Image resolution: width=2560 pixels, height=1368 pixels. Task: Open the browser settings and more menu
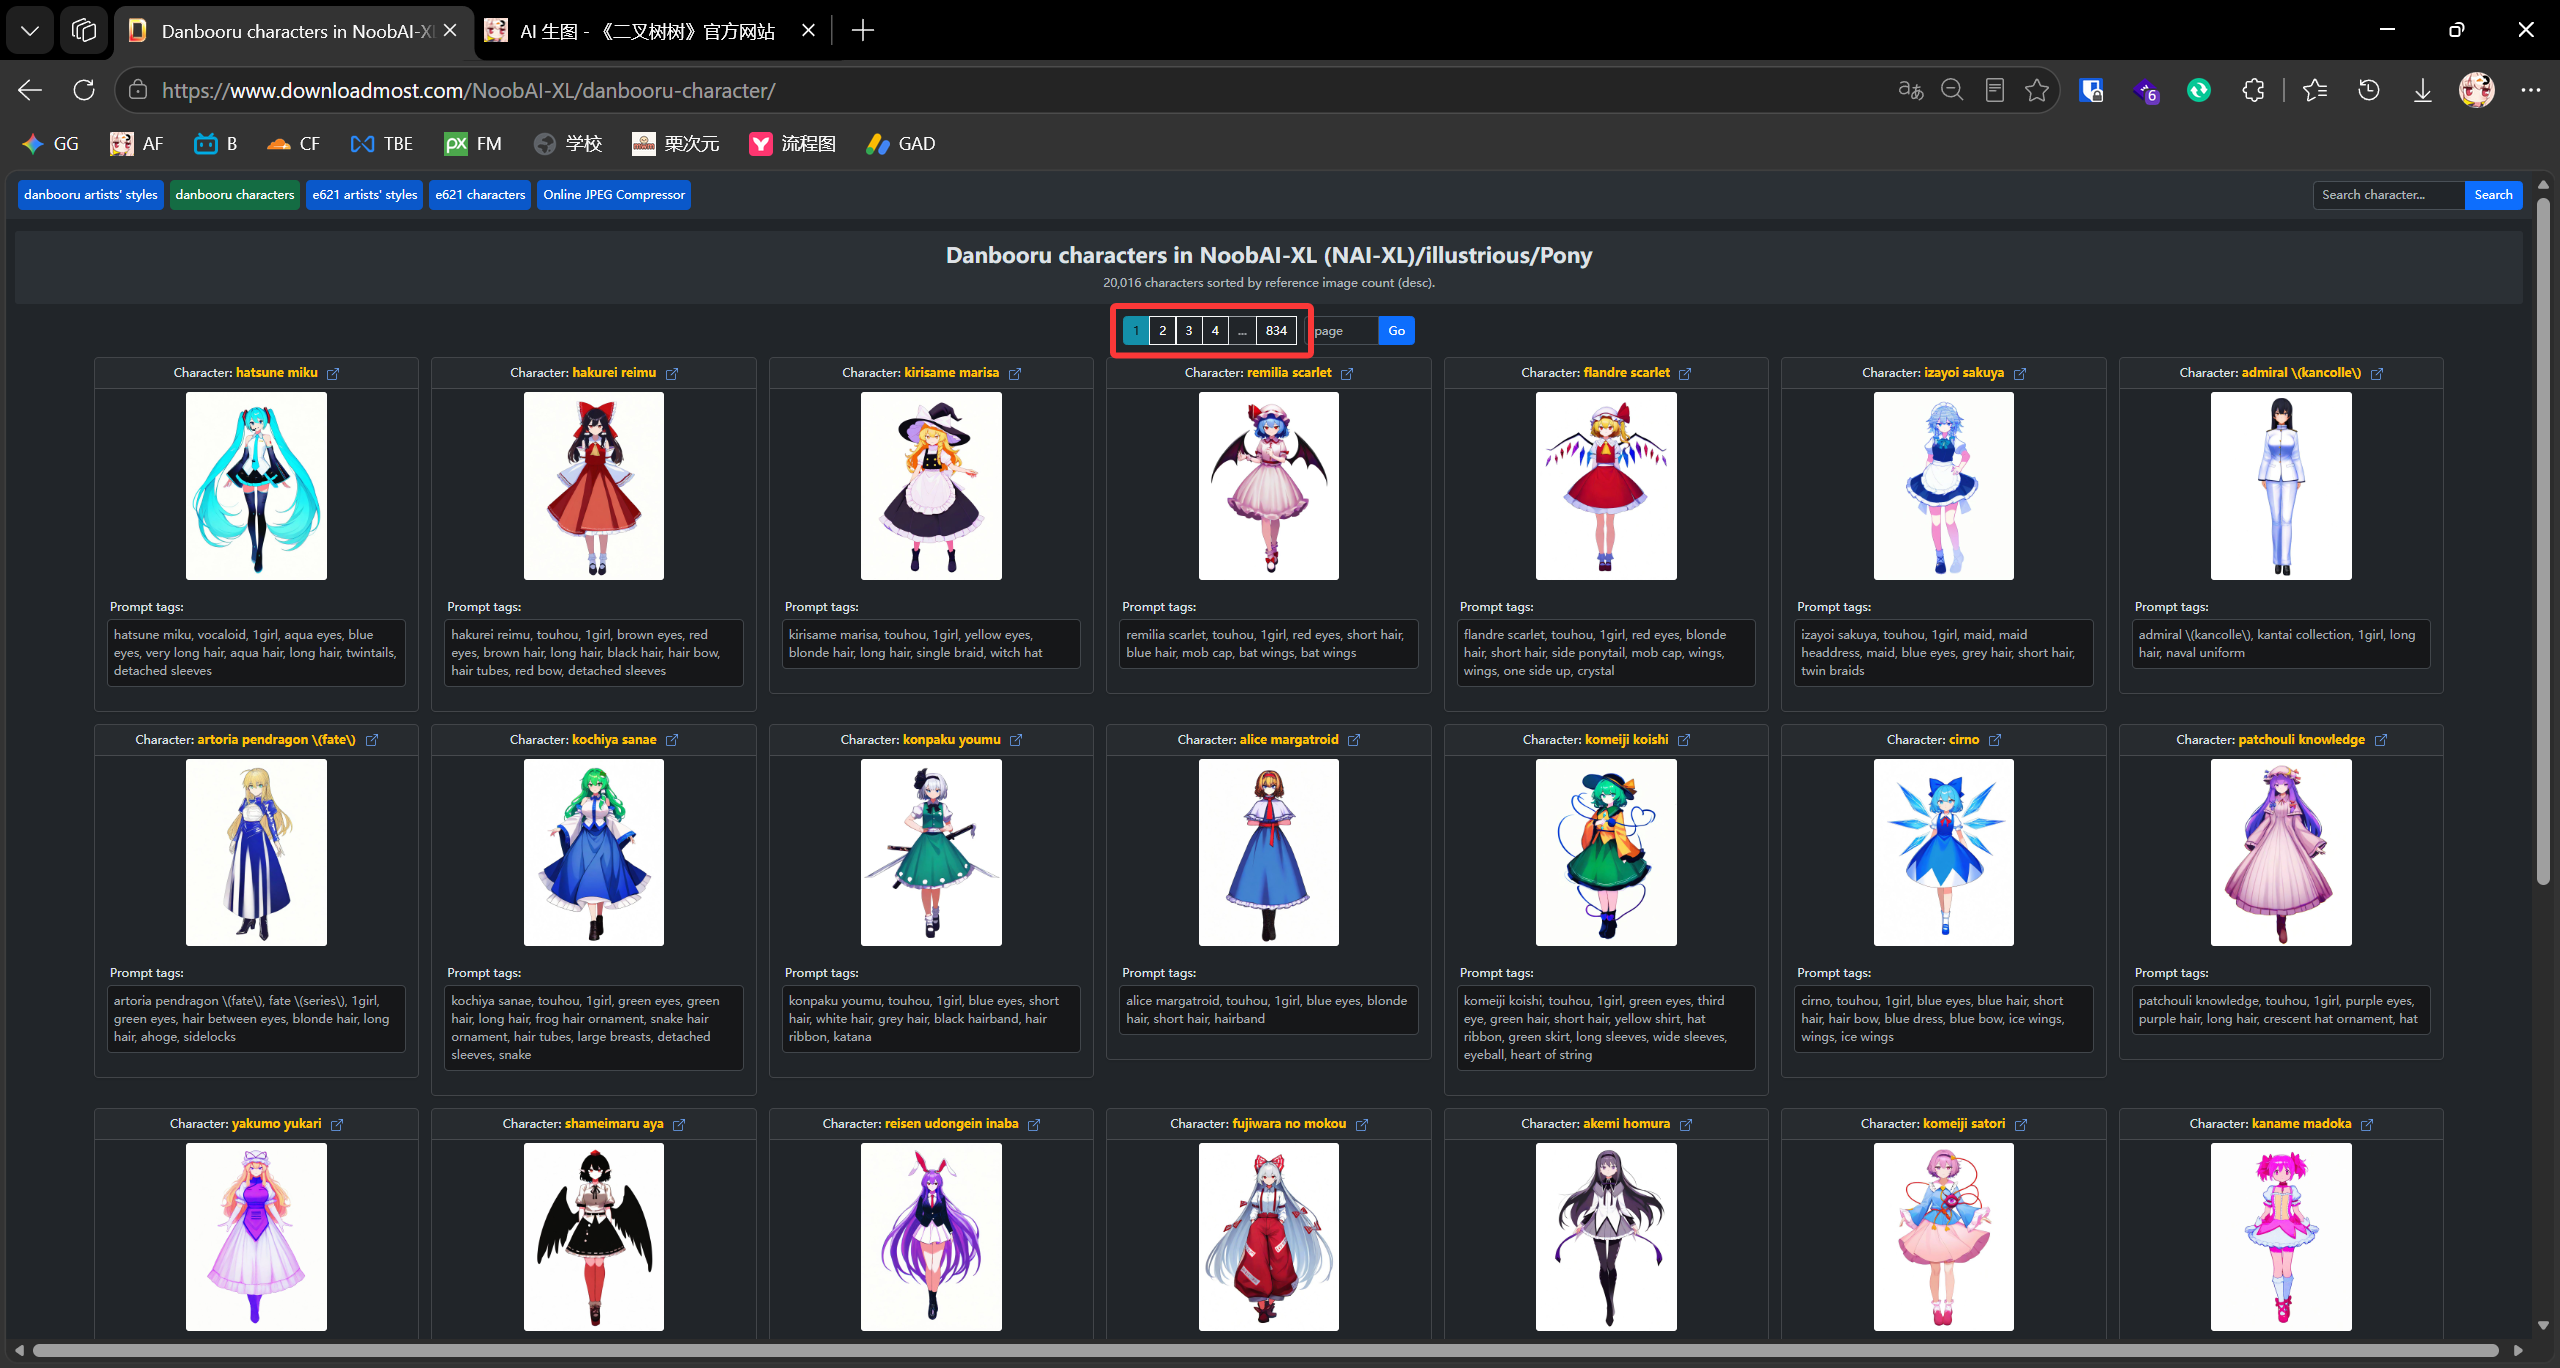[x=2530, y=90]
